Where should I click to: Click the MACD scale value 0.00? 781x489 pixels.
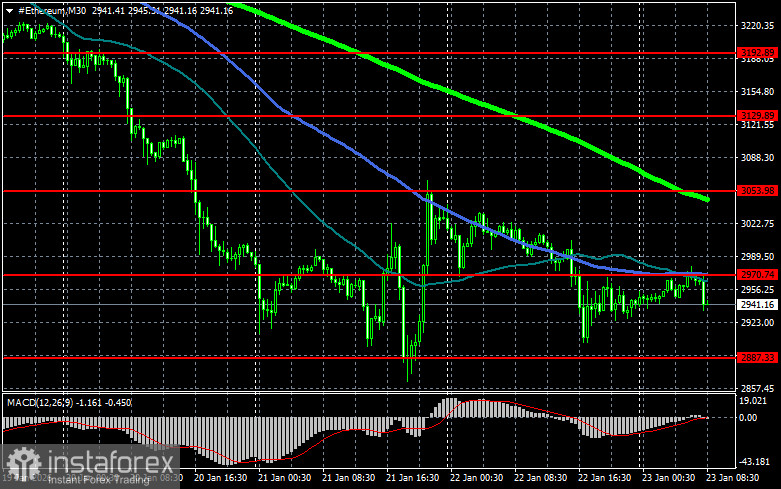point(748,417)
